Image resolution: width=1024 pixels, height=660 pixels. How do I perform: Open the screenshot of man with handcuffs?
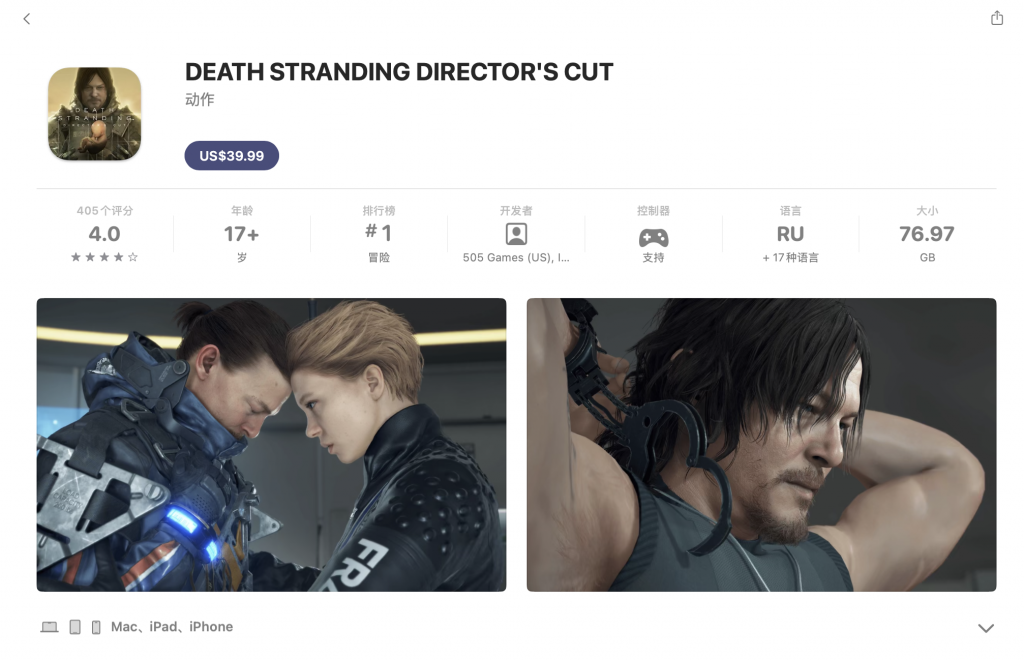coord(761,445)
